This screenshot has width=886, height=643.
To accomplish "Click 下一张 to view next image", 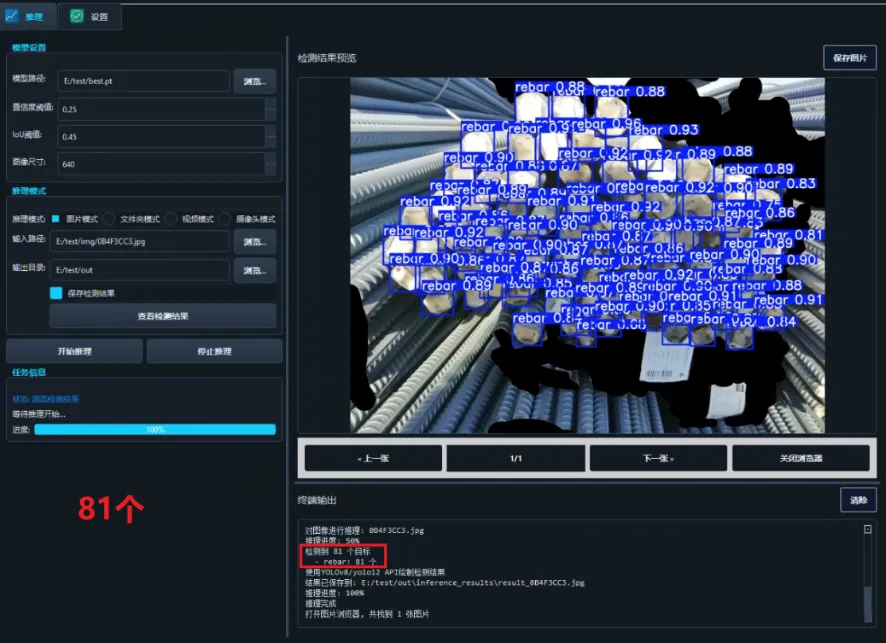I will tap(657, 457).
